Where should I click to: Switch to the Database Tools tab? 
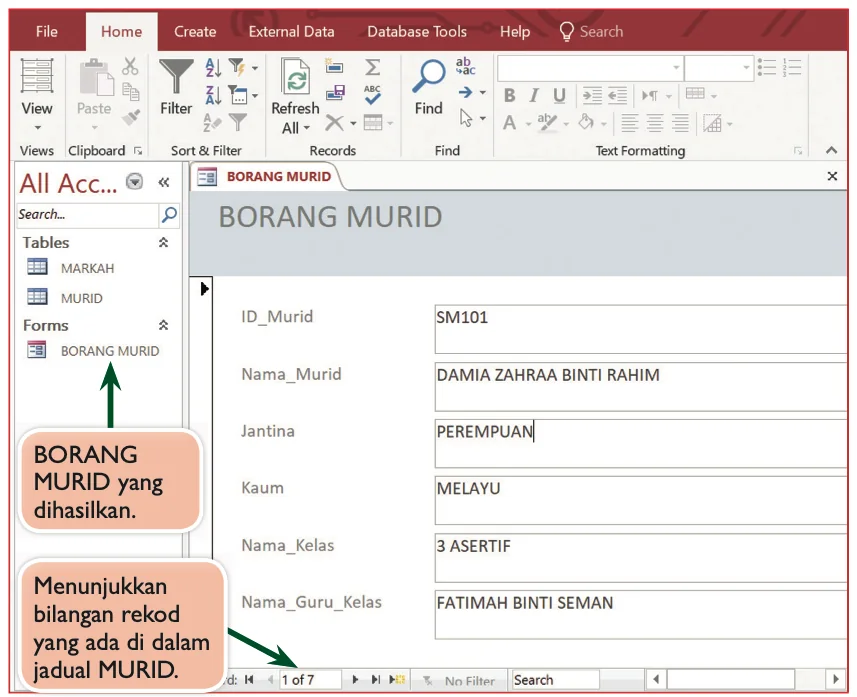click(x=417, y=32)
